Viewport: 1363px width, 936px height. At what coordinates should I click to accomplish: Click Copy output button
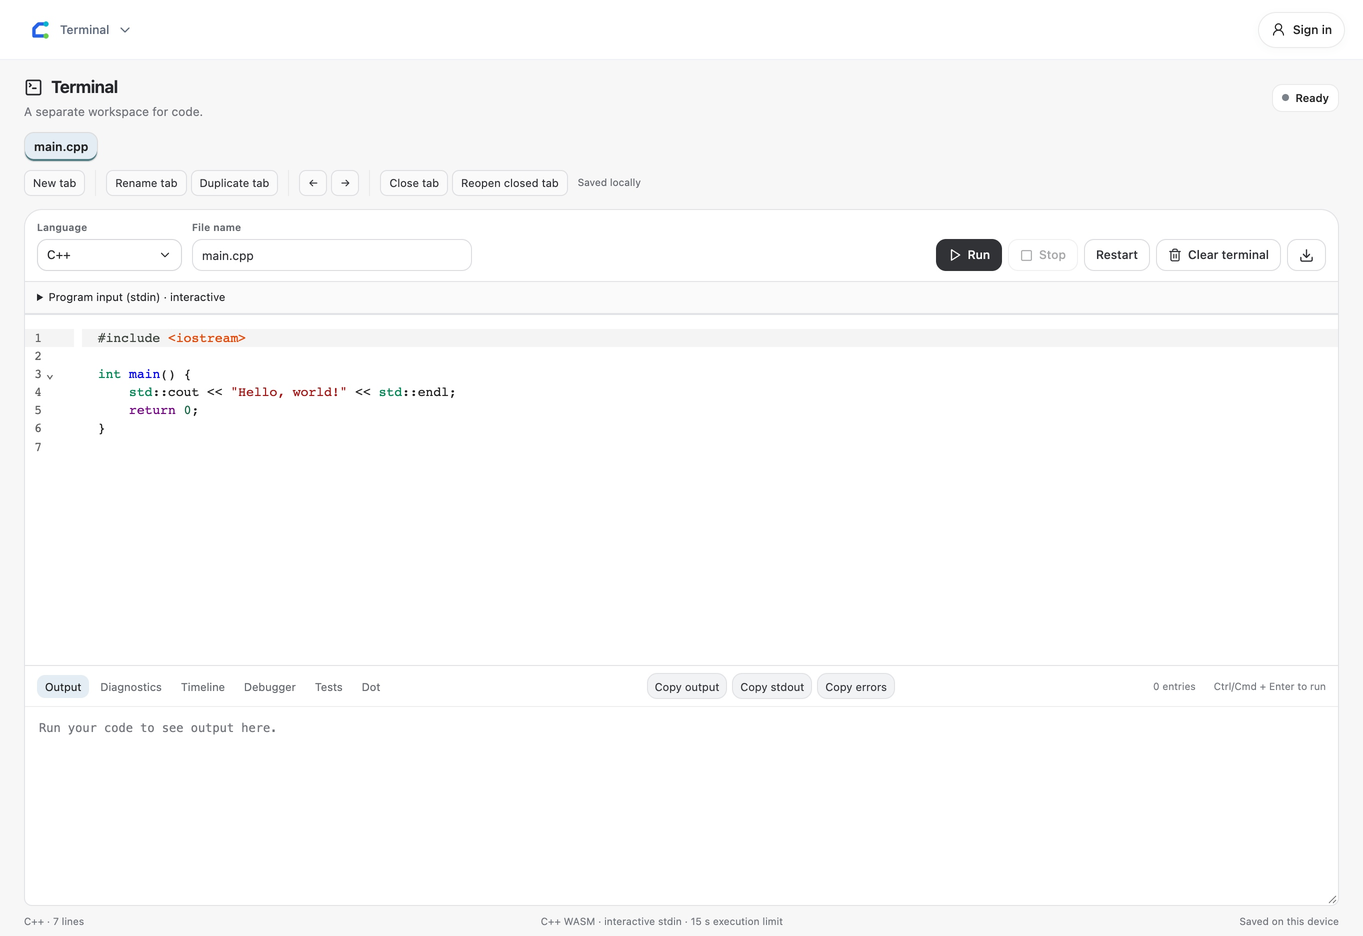tap(687, 687)
